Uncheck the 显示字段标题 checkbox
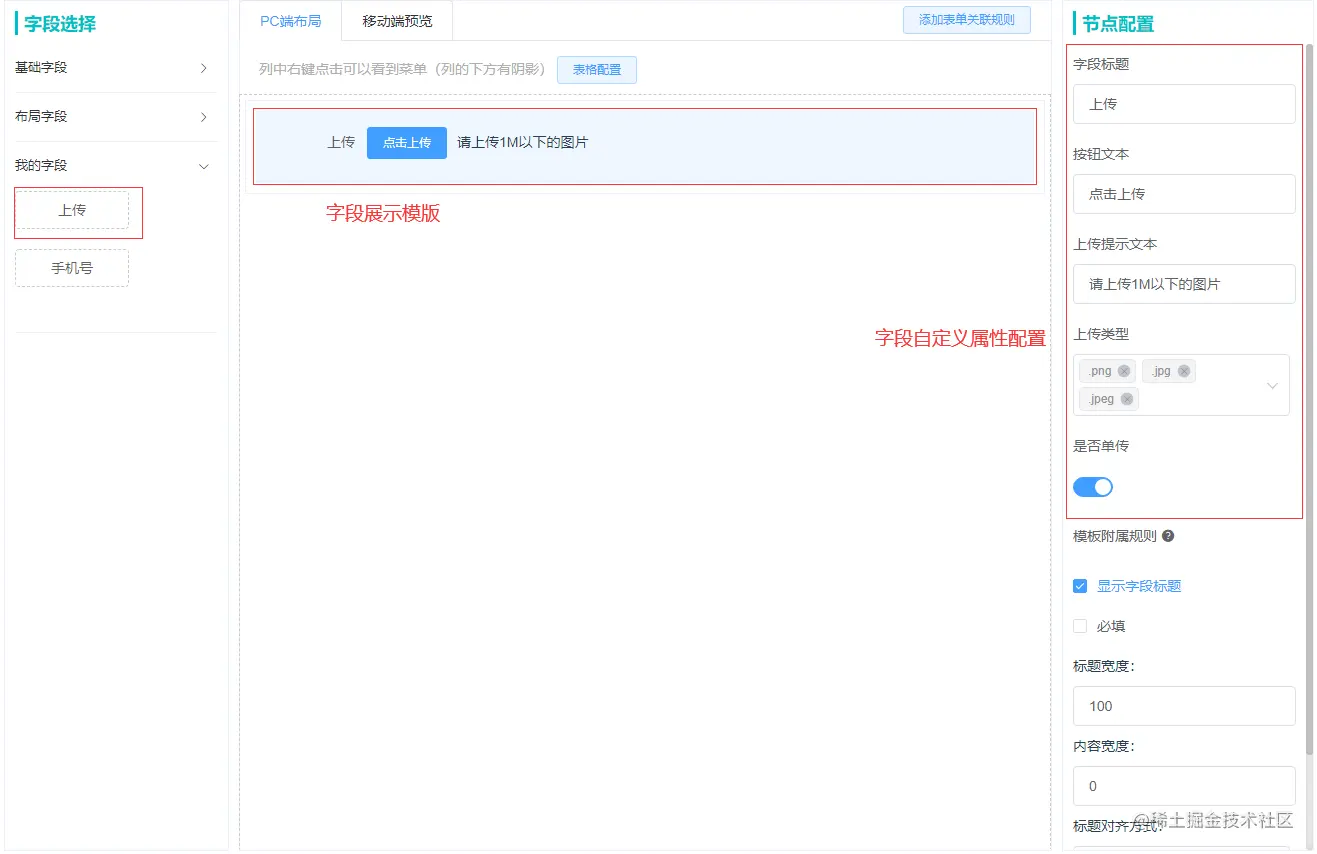The width and height of the screenshot is (1317, 854). tap(1080, 586)
